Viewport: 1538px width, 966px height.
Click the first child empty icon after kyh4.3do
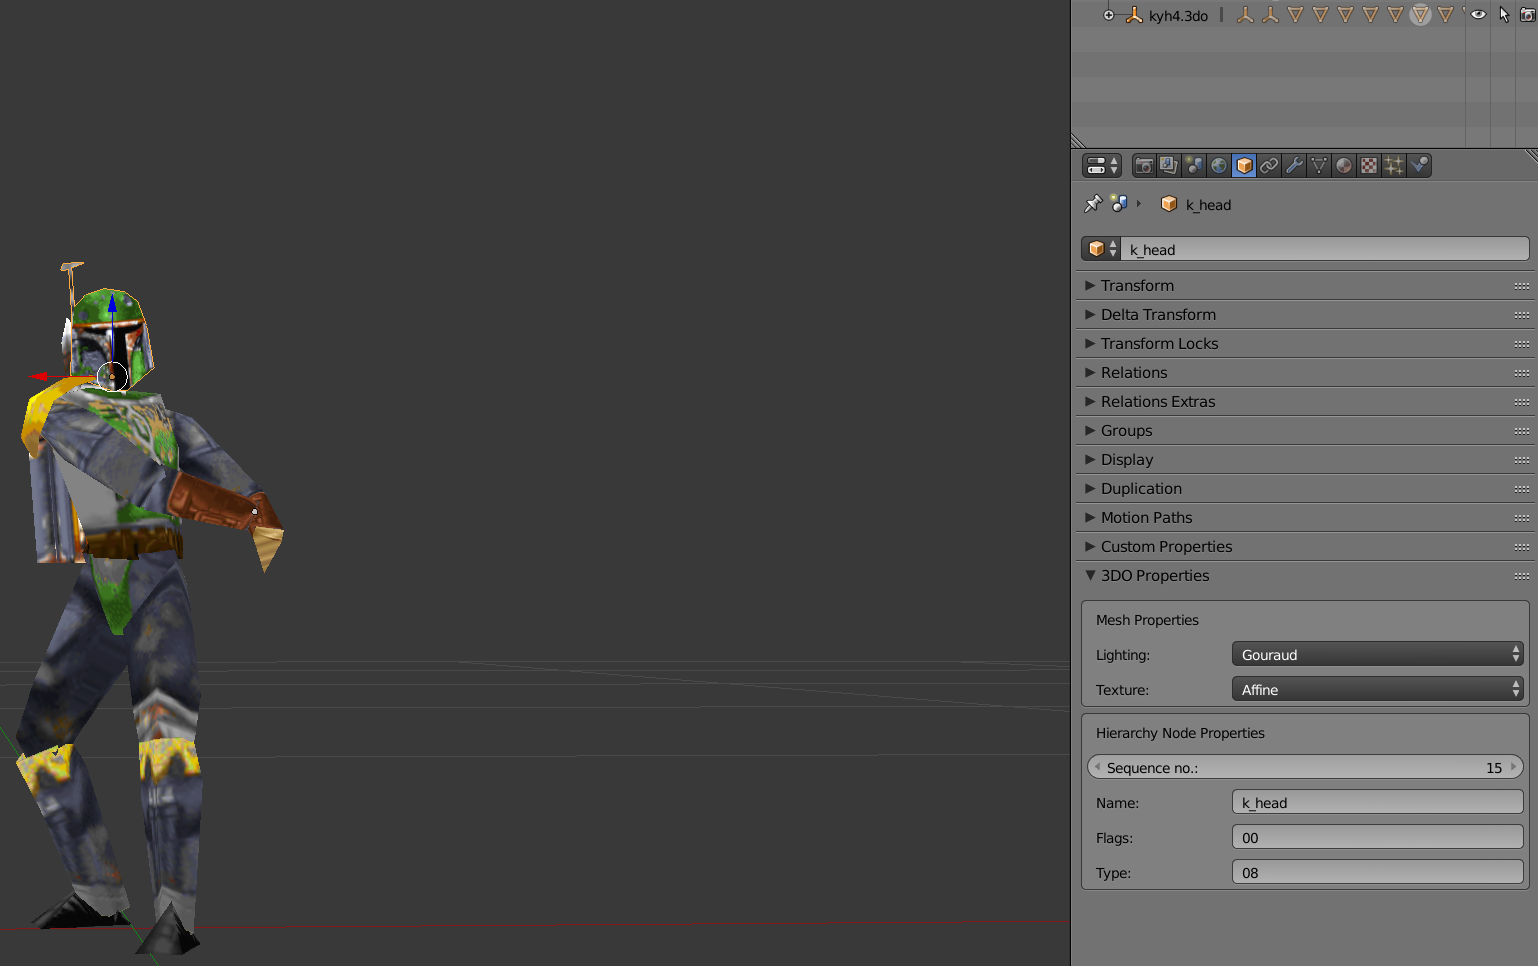[1245, 15]
